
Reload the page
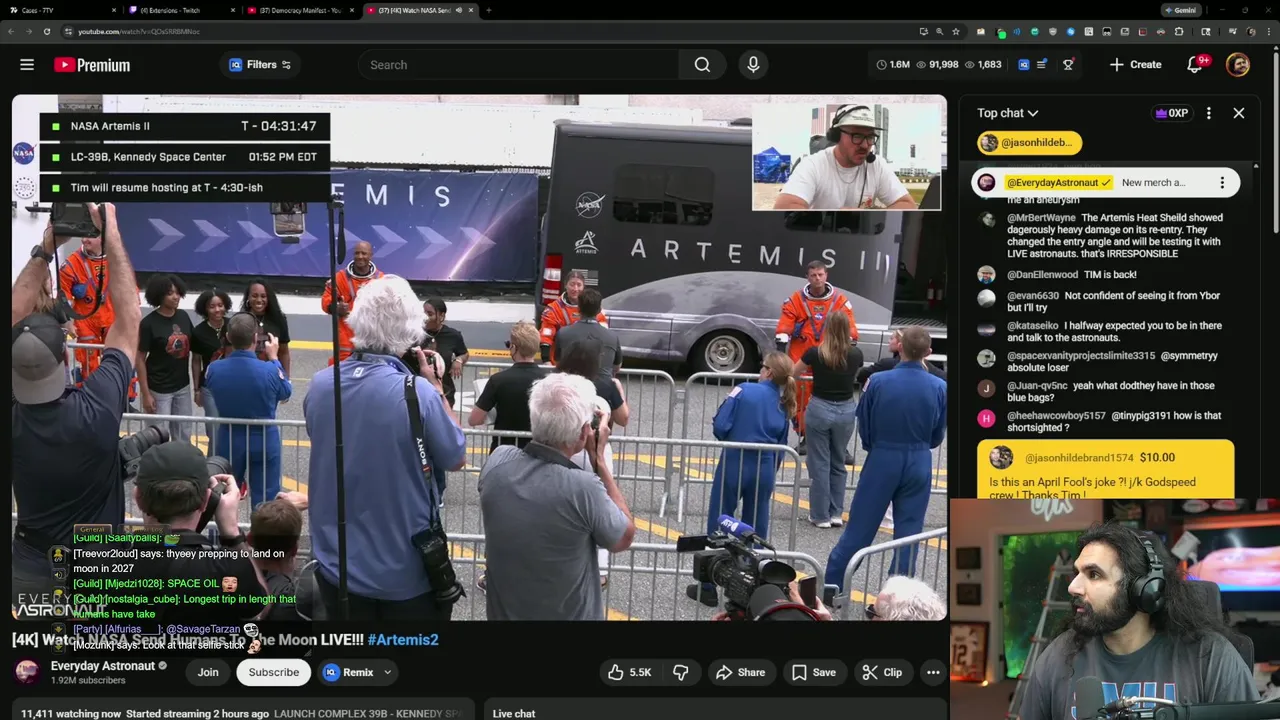[x=46, y=31]
